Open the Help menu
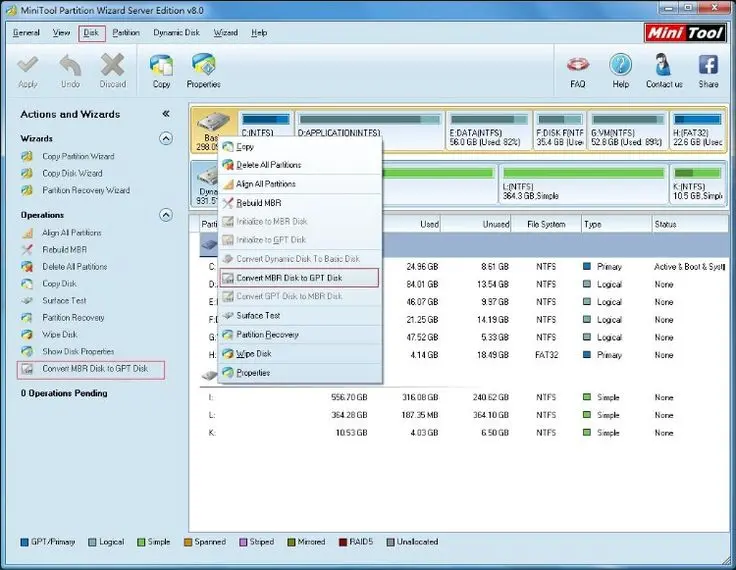736x570 pixels. point(259,32)
